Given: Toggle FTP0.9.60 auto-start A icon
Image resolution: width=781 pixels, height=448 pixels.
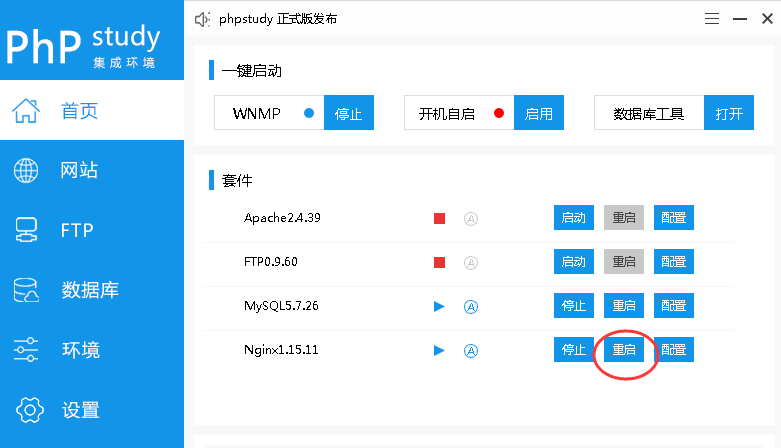Looking at the screenshot, I should (471, 263).
